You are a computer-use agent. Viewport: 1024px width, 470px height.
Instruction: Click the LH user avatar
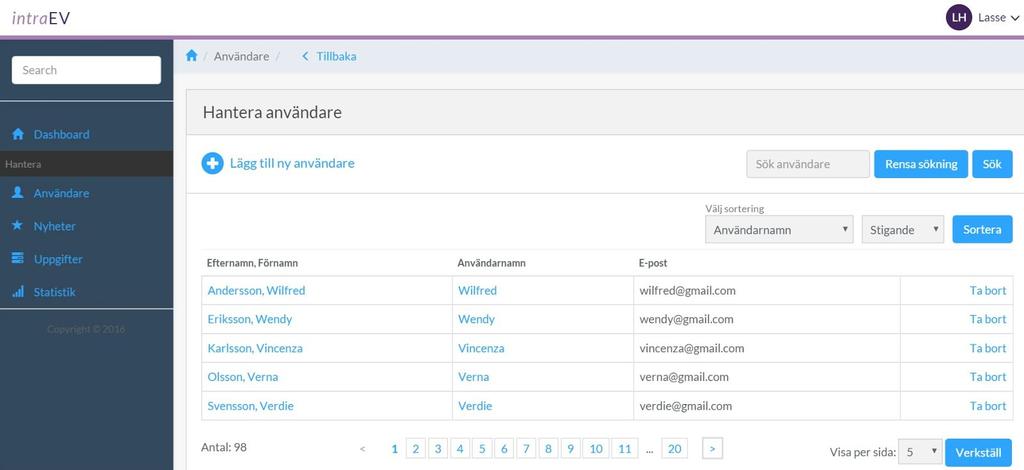pyautogui.click(x=959, y=18)
